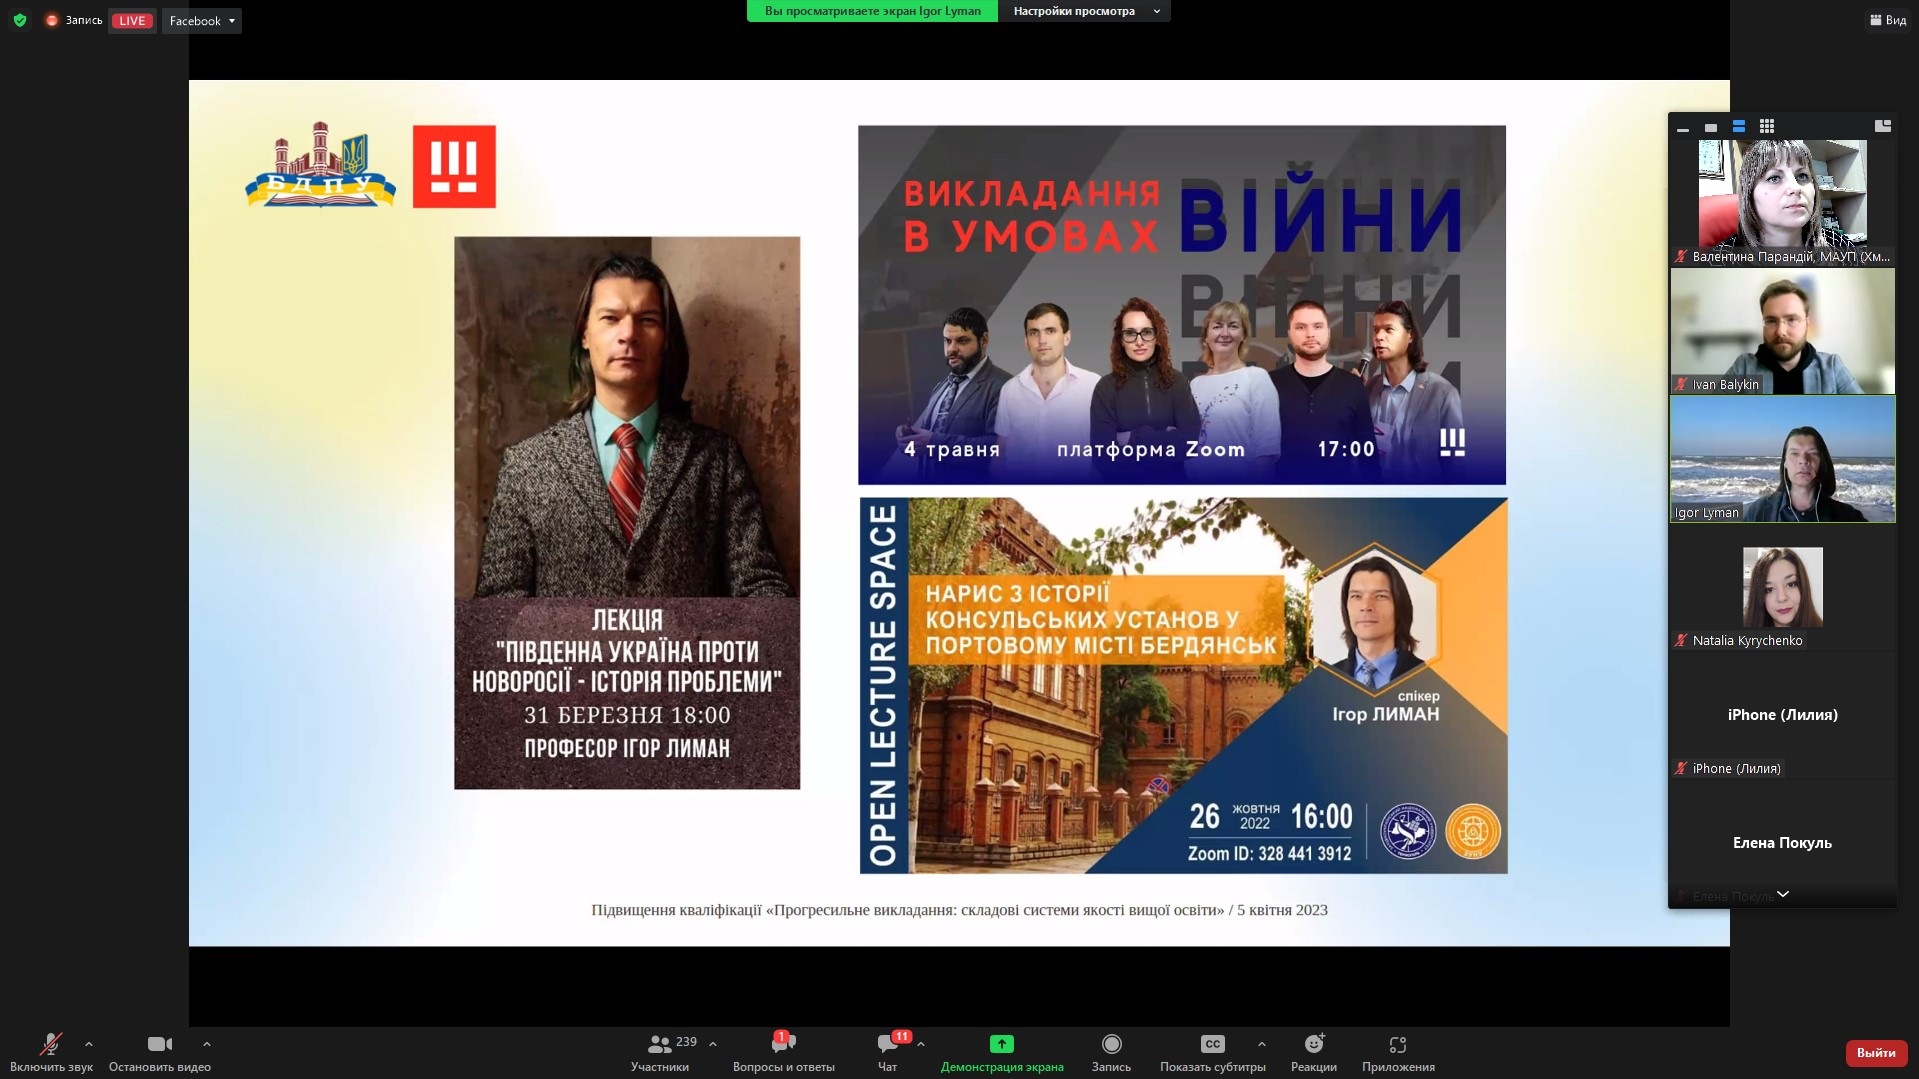Click muted mic icon beside Natalia Kyrychenko's name
The height and width of the screenshot is (1079, 1919).
[x=1681, y=640]
